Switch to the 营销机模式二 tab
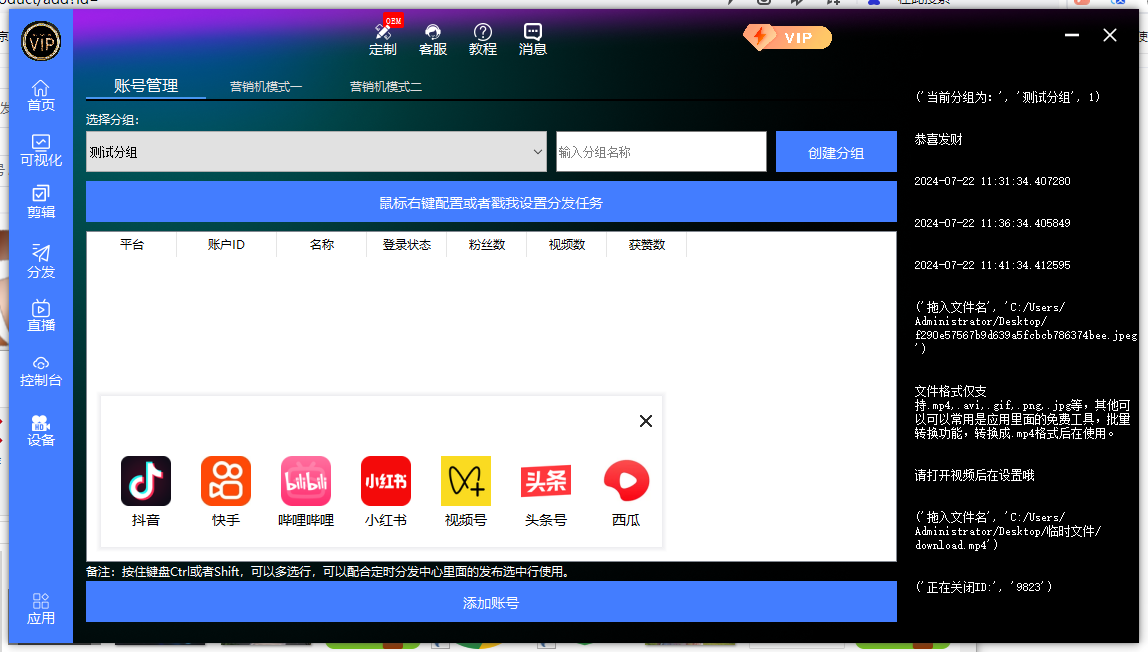Viewport: 1148px width, 652px height. pyautogui.click(x=386, y=87)
